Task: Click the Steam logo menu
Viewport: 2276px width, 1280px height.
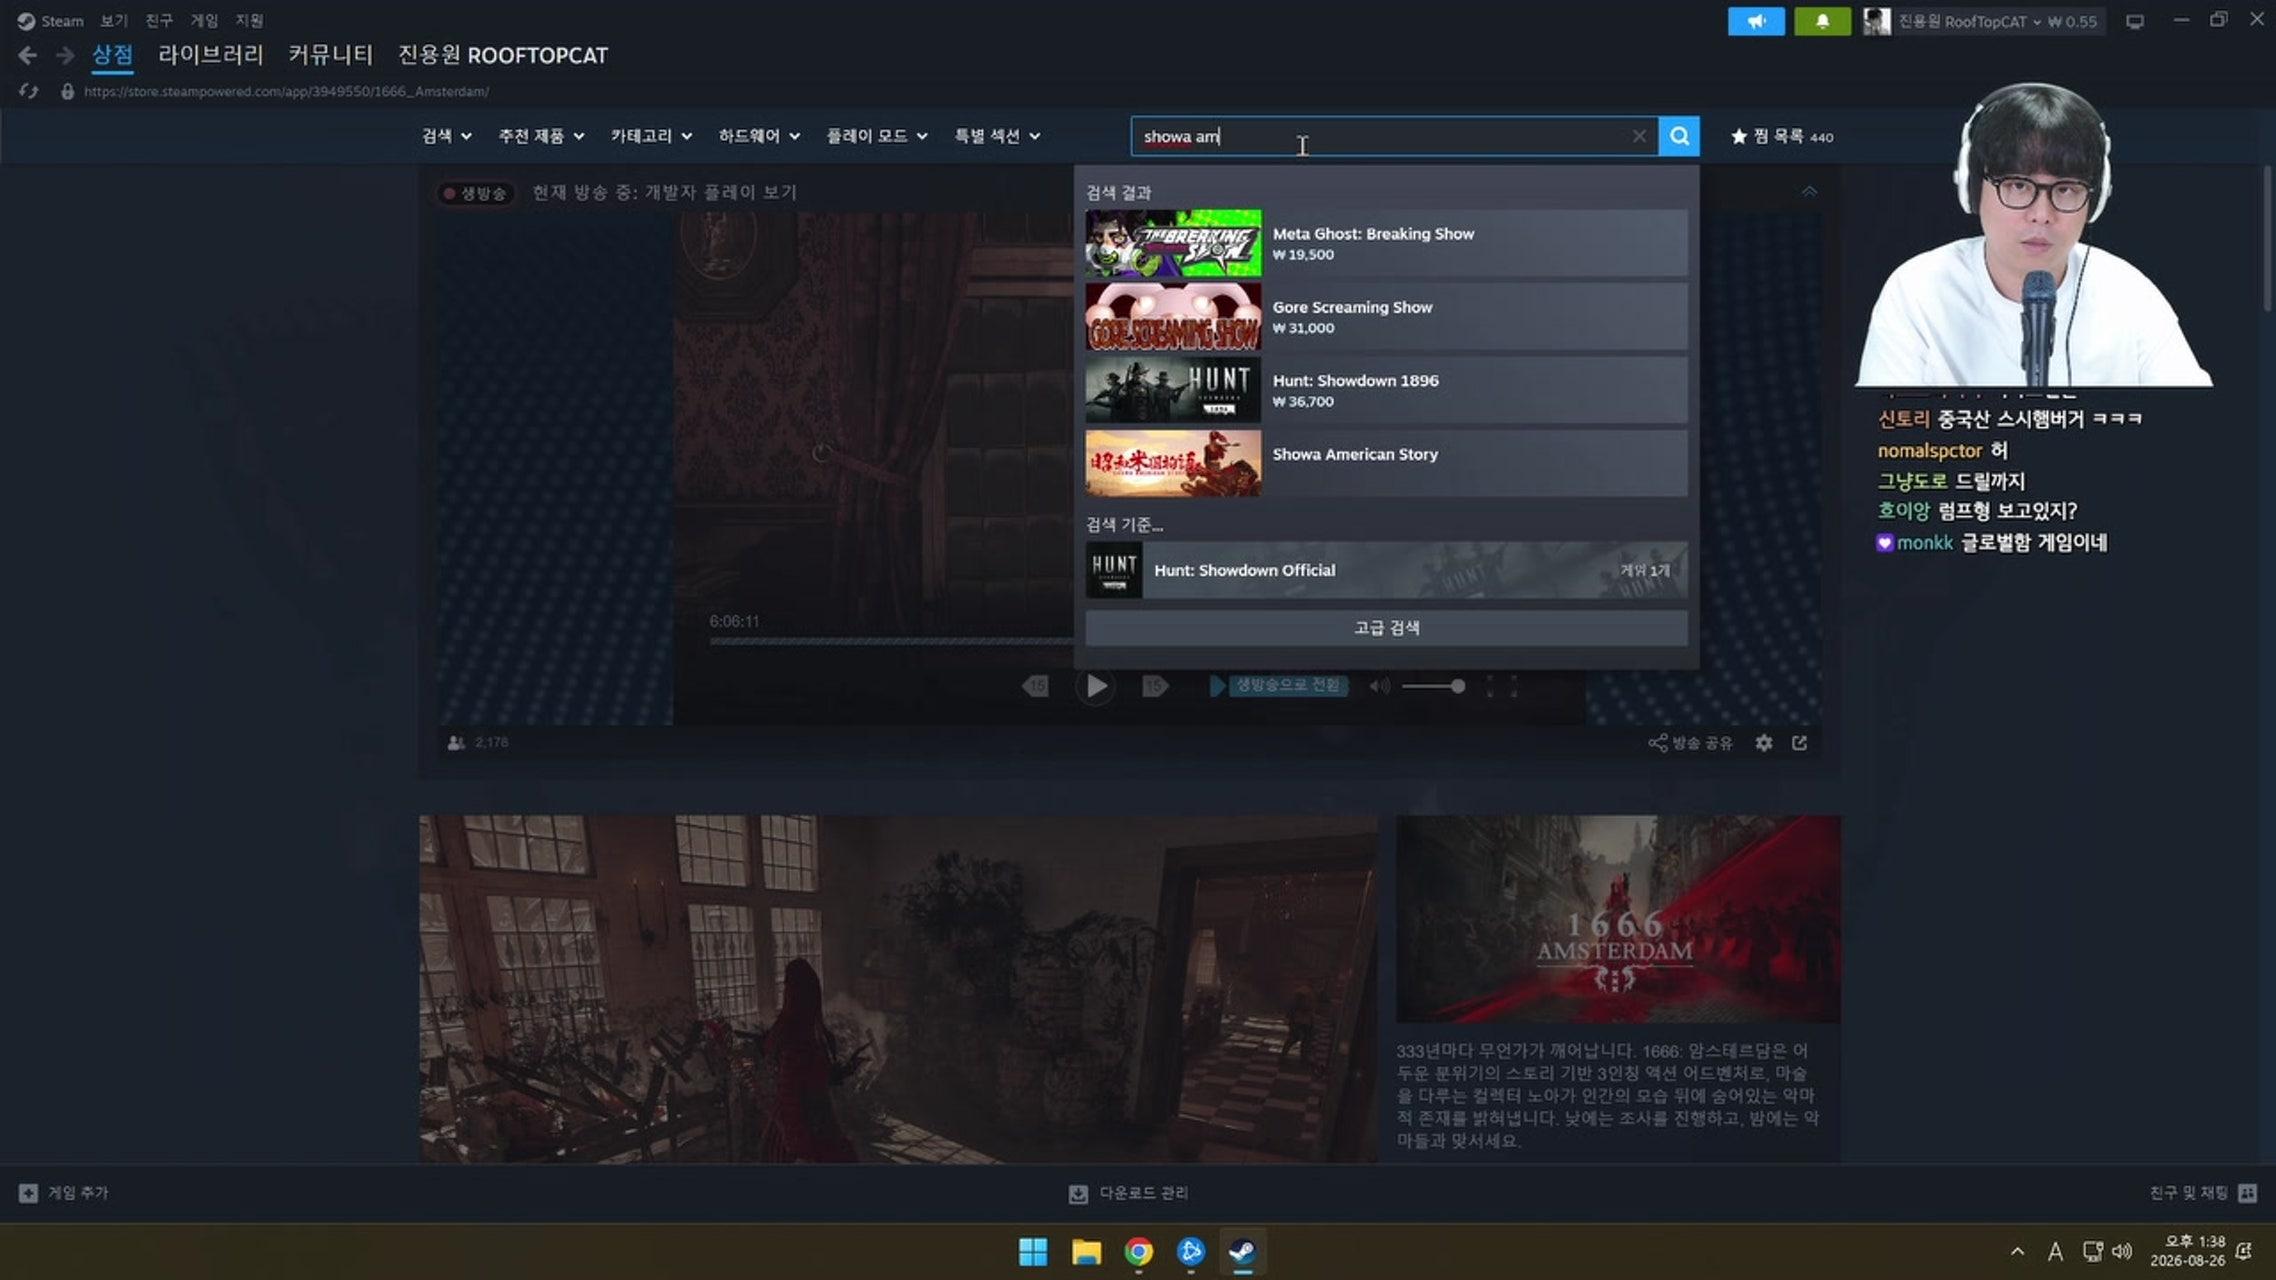Action: 50,21
